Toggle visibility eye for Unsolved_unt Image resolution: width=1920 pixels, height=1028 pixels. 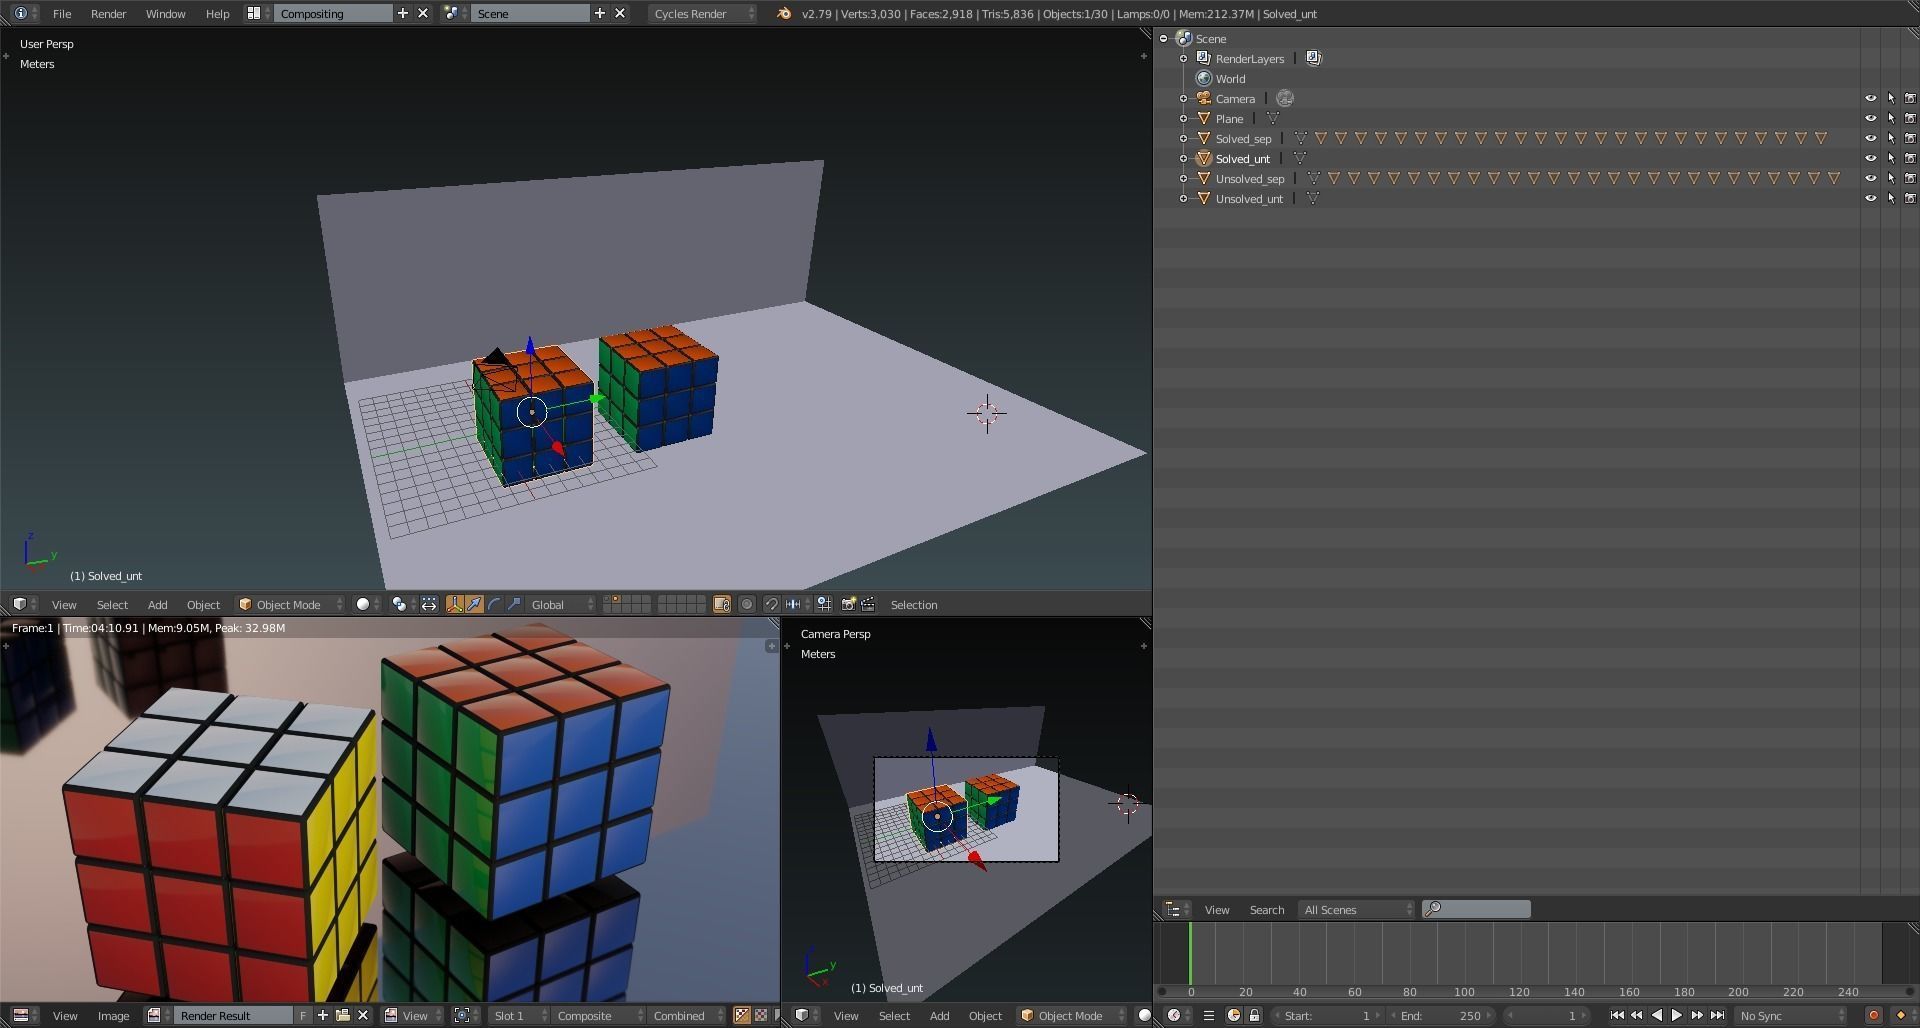pyautogui.click(x=1871, y=199)
